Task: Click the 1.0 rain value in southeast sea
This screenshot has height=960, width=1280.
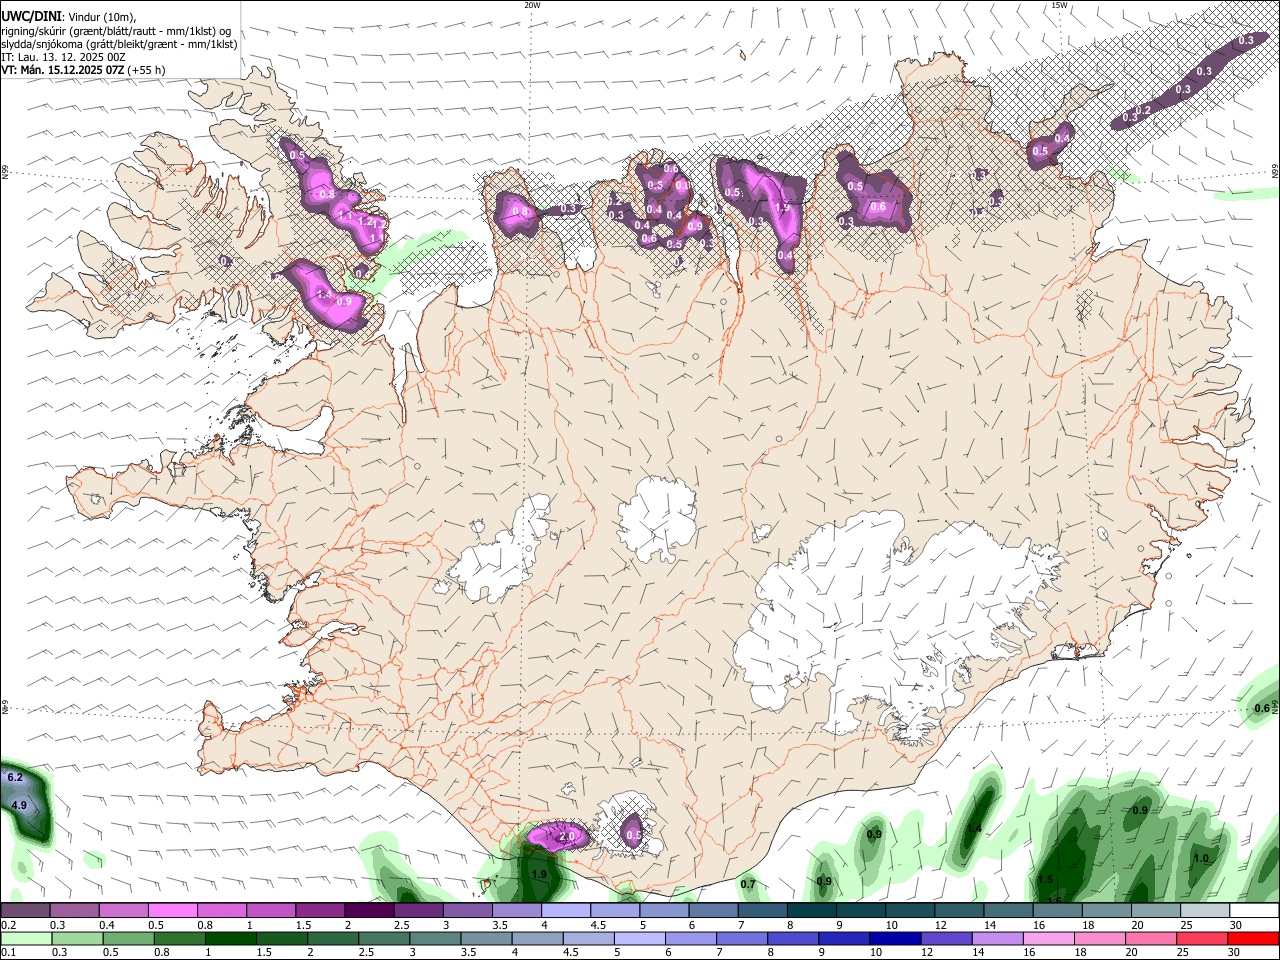Action: click(x=1201, y=858)
